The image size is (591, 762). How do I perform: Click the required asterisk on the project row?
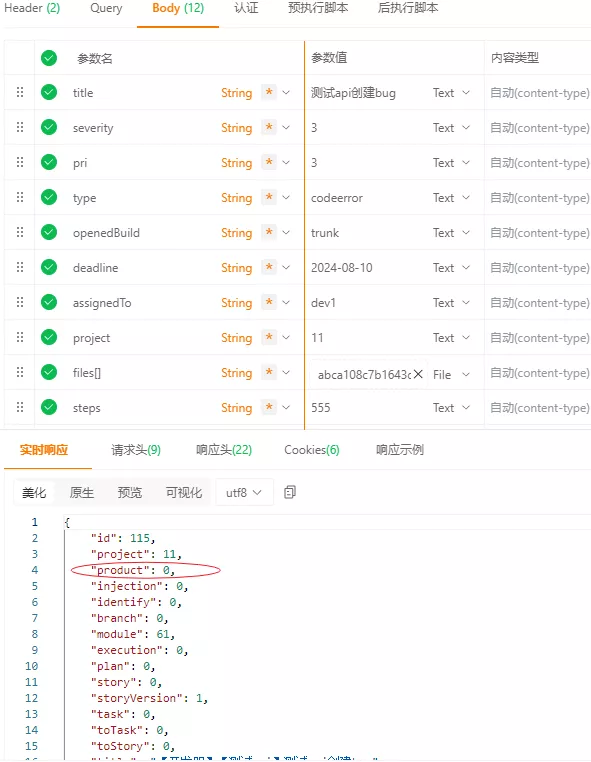[x=269, y=337]
